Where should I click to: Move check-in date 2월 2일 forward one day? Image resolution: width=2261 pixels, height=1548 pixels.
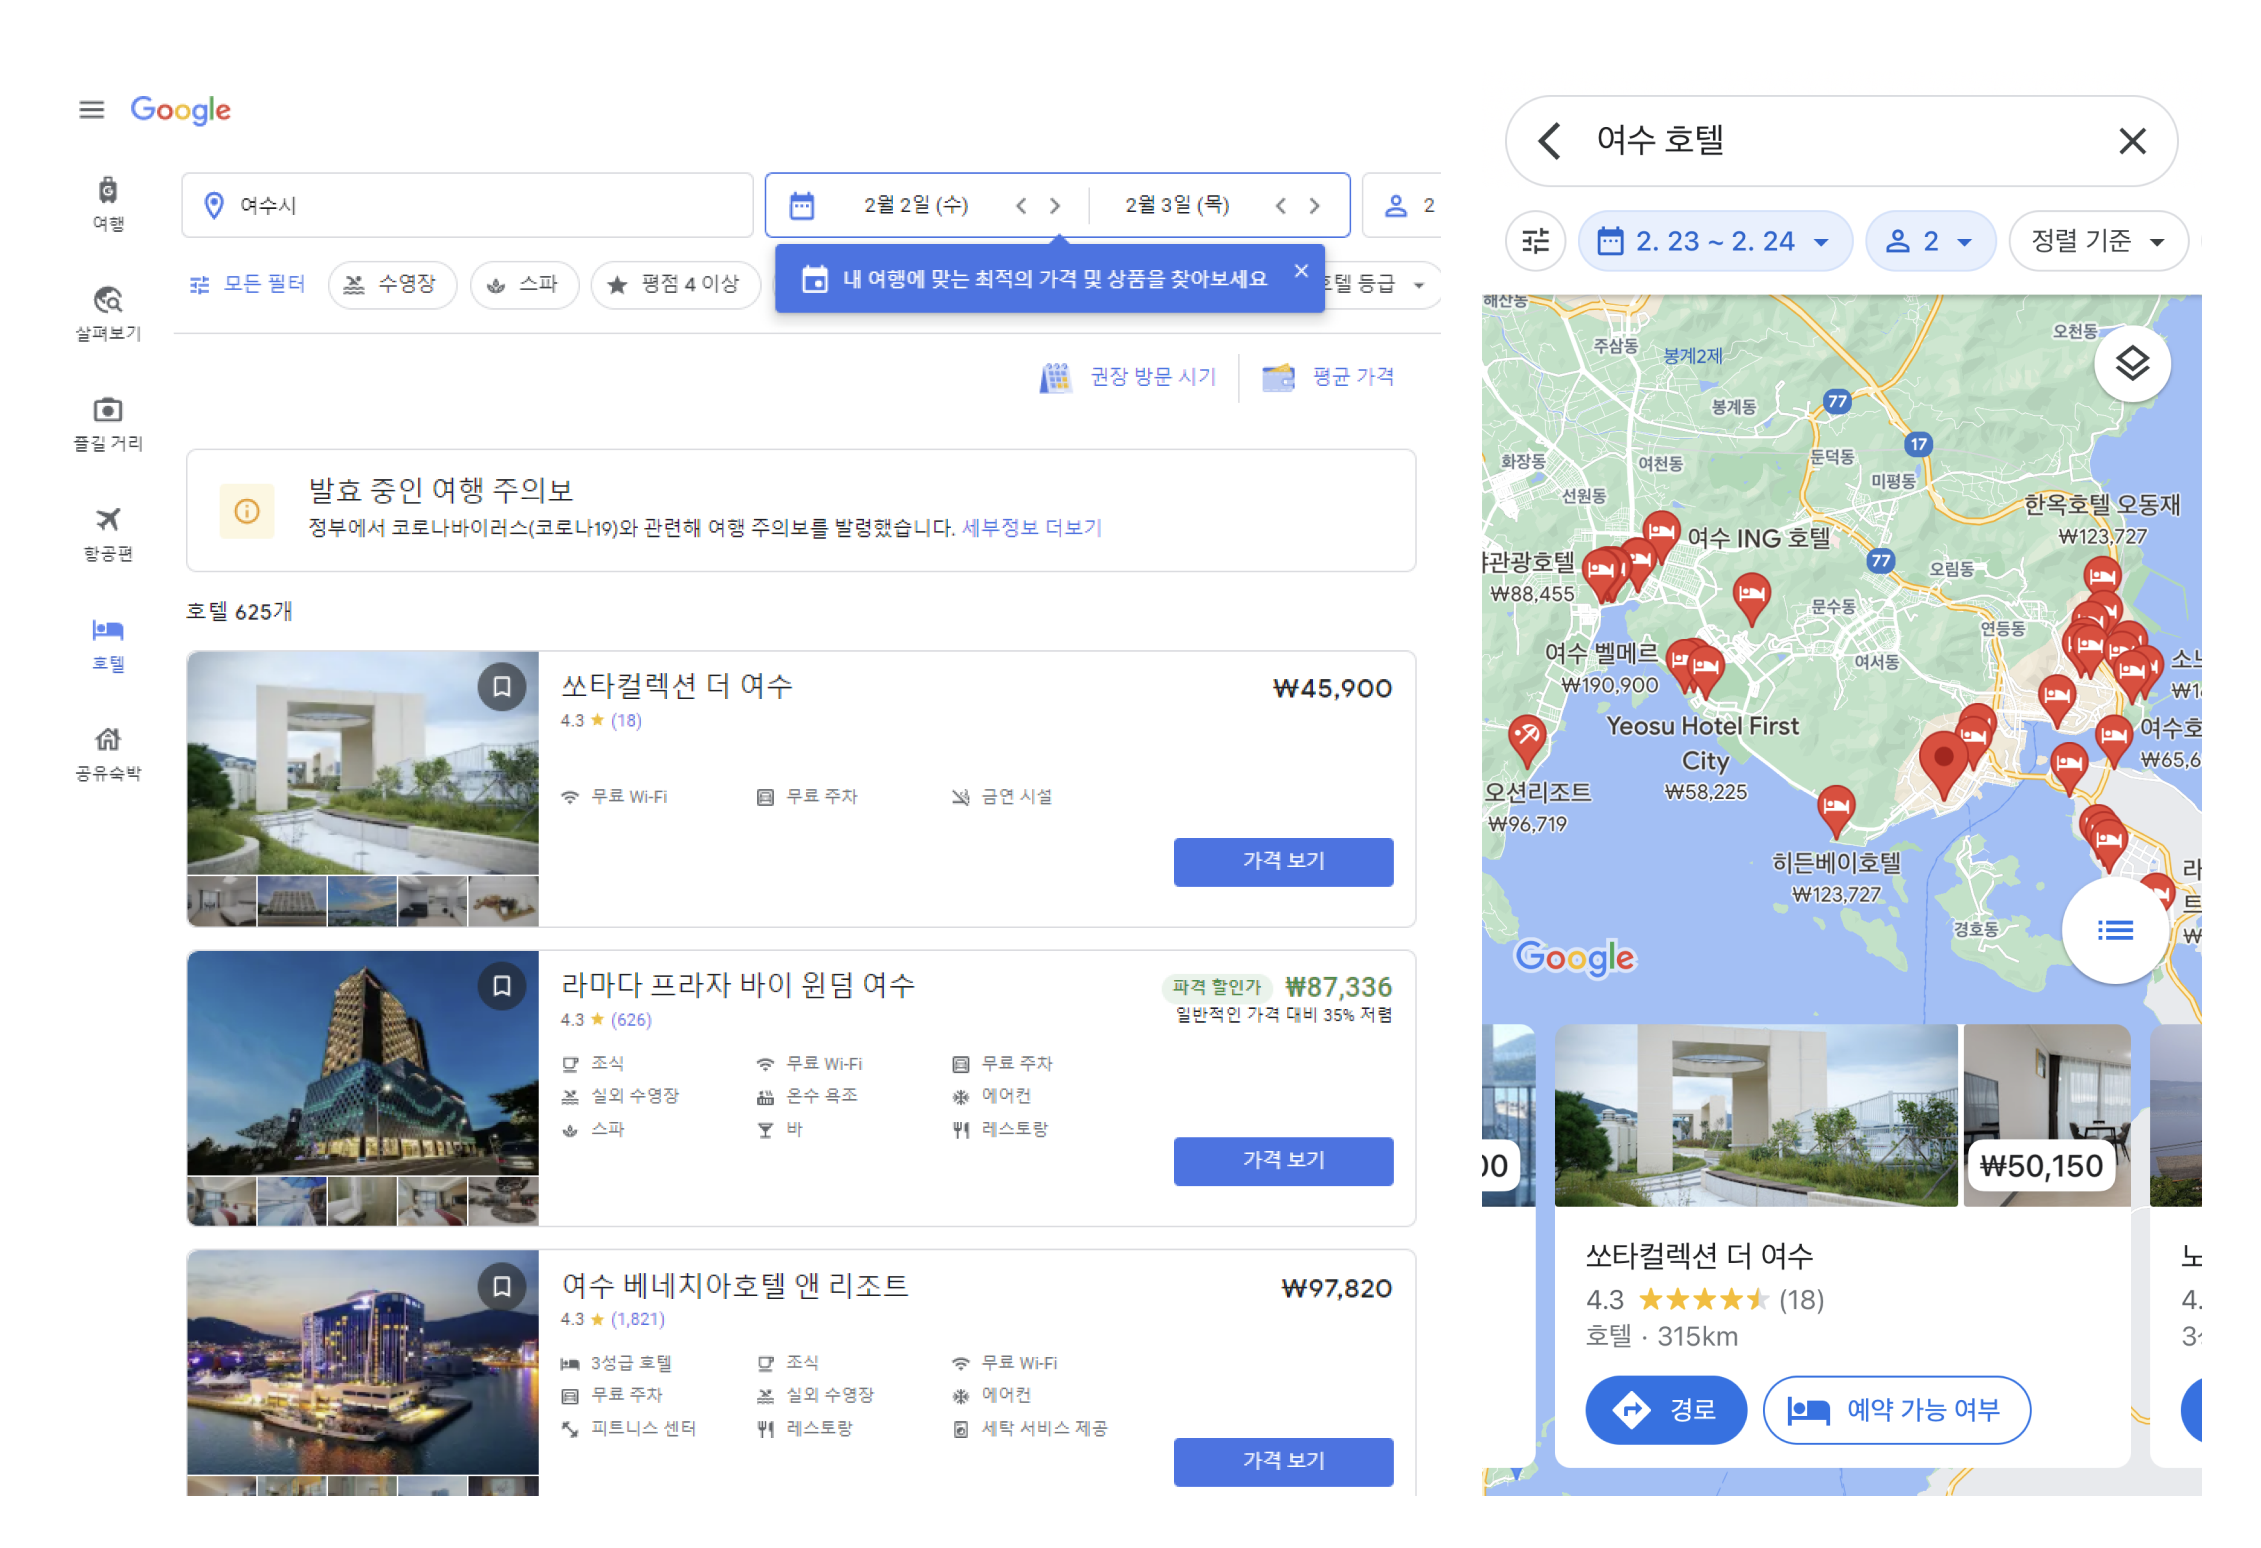[x=1055, y=205]
